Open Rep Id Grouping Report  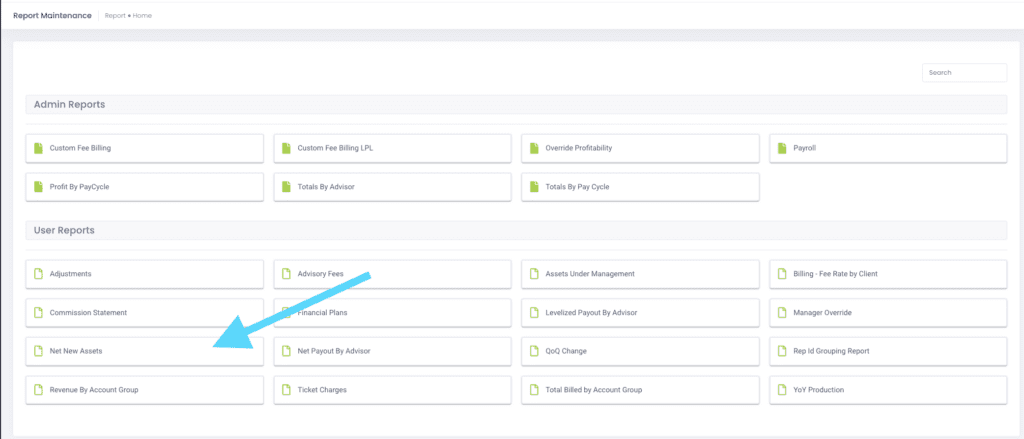[x=831, y=351]
